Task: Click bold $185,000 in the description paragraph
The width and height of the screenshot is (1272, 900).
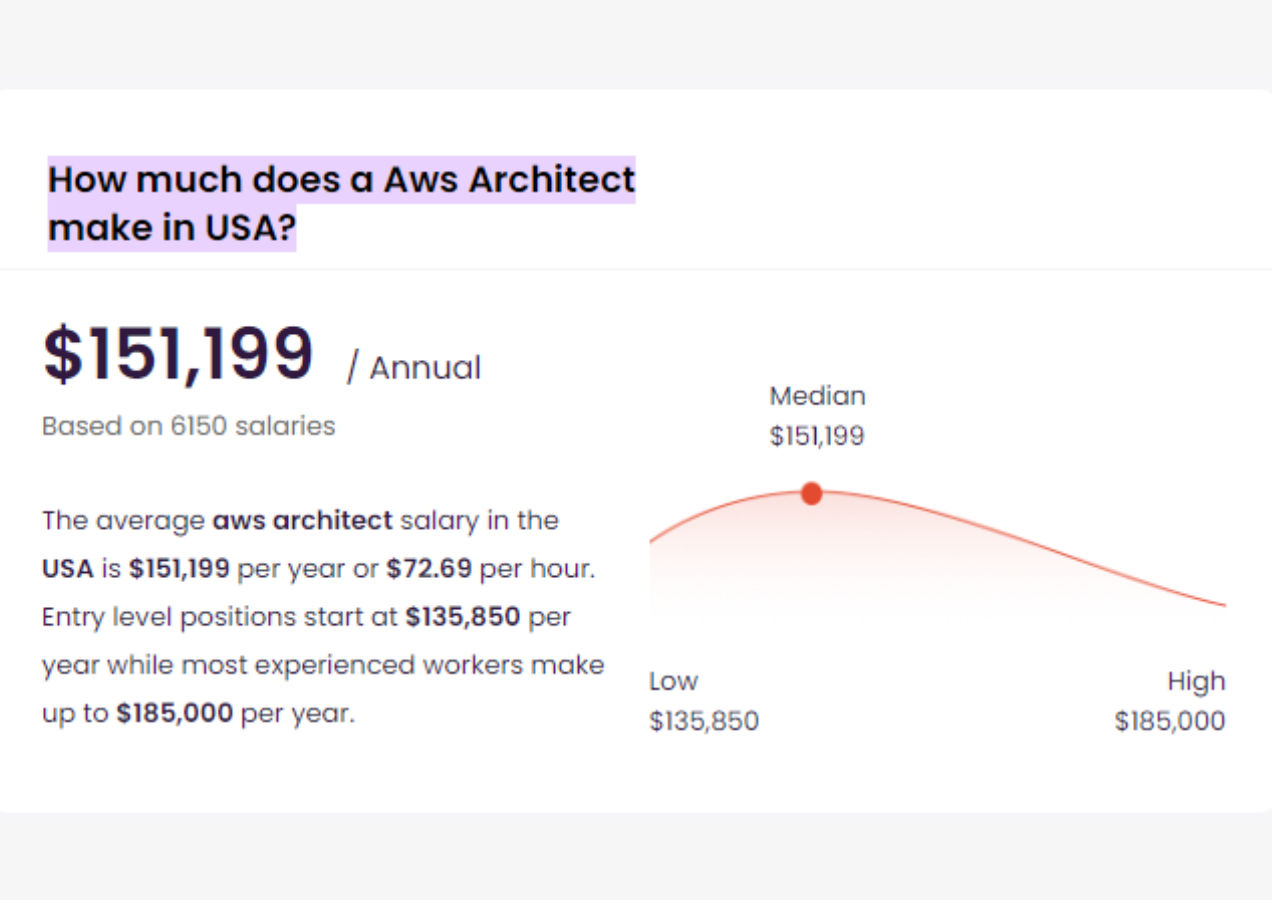Action: pos(174,714)
